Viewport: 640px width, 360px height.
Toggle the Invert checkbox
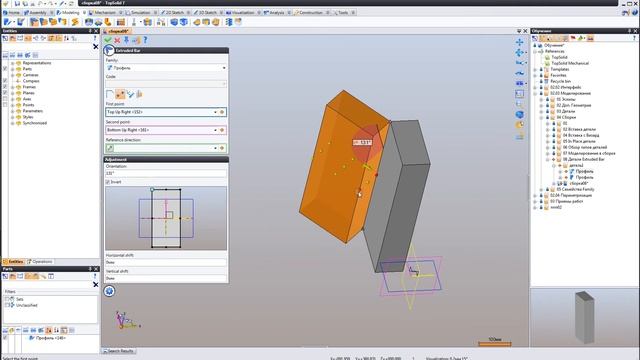(108, 182)
